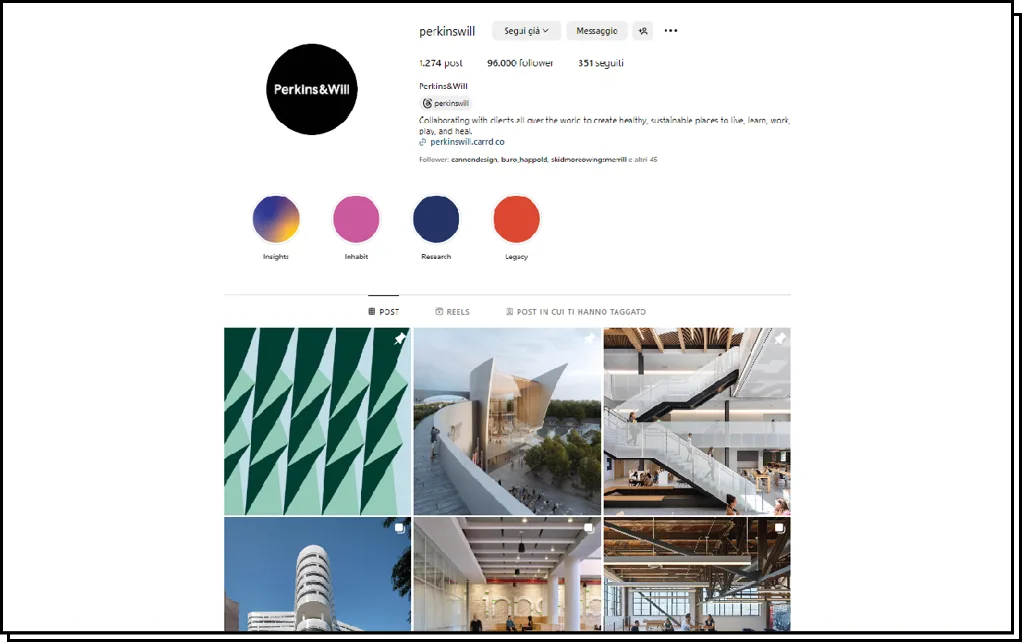This screenshot has width=1024, height=642.
Task: Open the curved building rendering post
Action: [x=507, y=421]
